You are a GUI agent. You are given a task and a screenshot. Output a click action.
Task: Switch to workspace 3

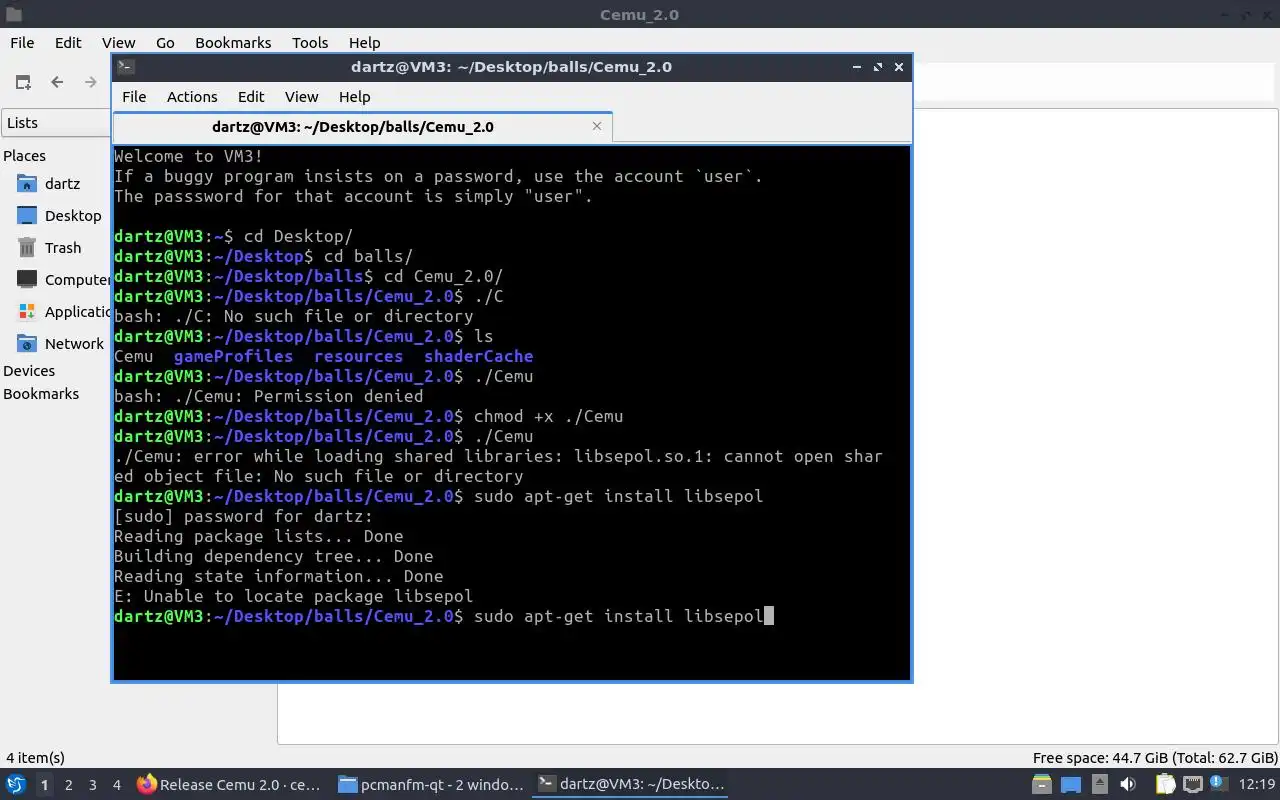coord(92,785)
